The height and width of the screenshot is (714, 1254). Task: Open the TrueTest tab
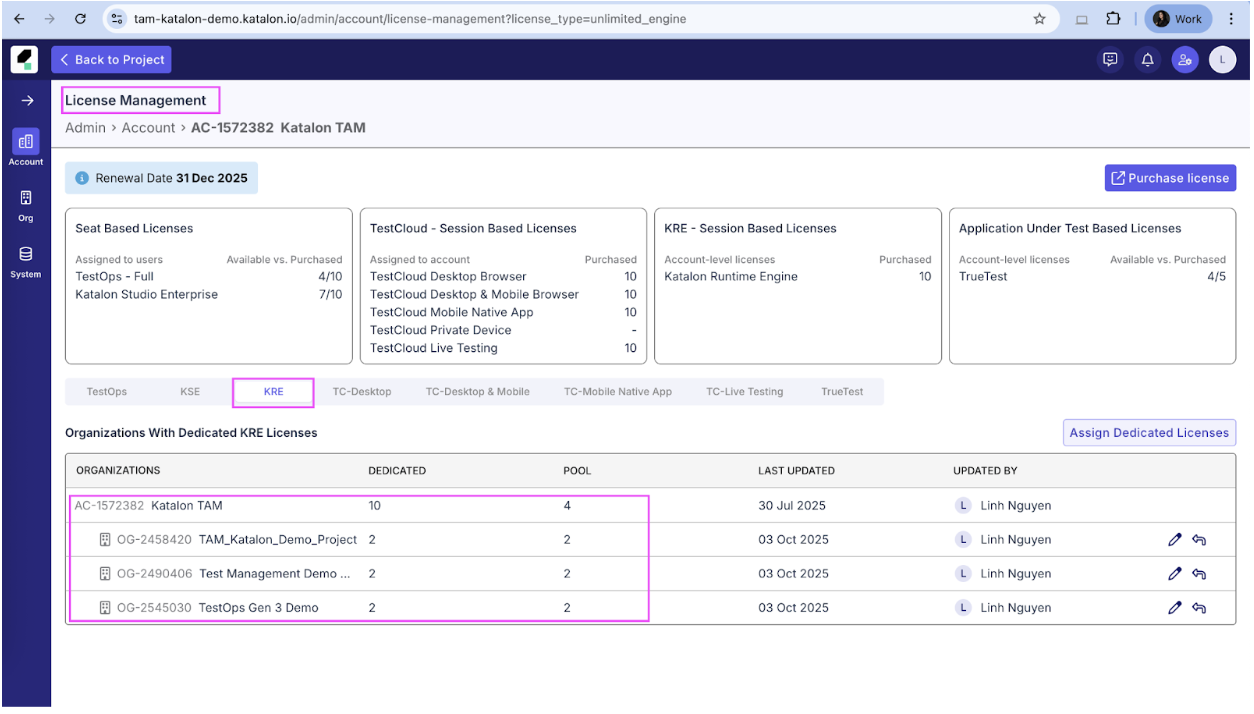click(x=841, y=391)
